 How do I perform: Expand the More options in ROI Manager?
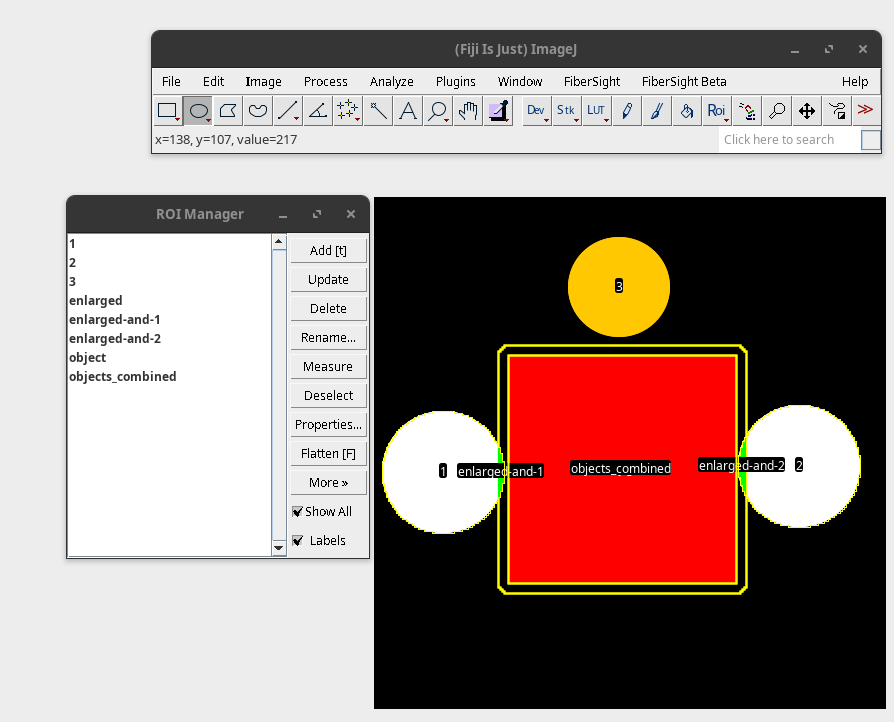(328, 482)
